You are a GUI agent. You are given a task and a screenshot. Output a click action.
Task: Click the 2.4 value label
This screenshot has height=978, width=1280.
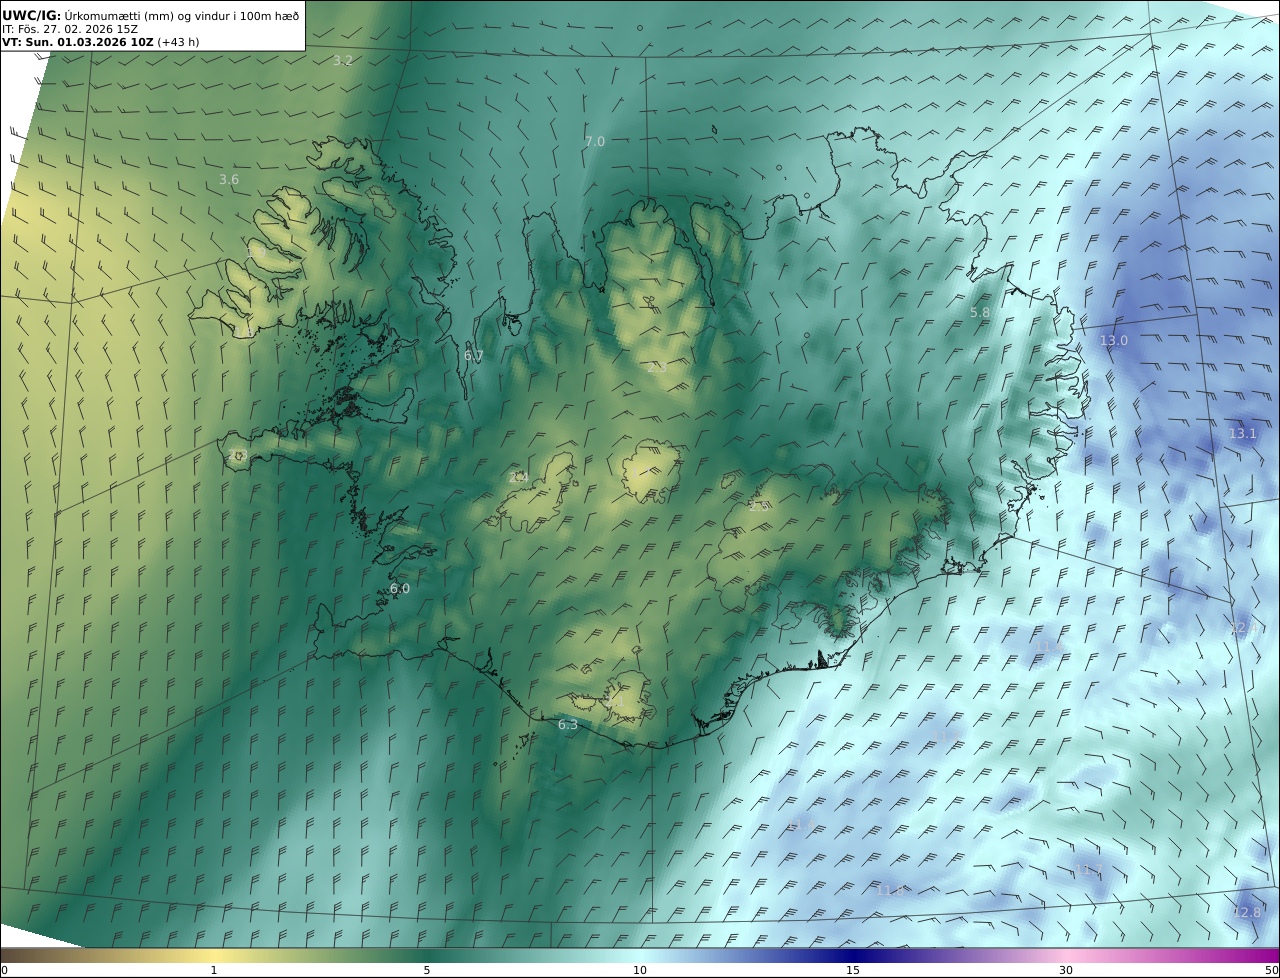point(518,478)
